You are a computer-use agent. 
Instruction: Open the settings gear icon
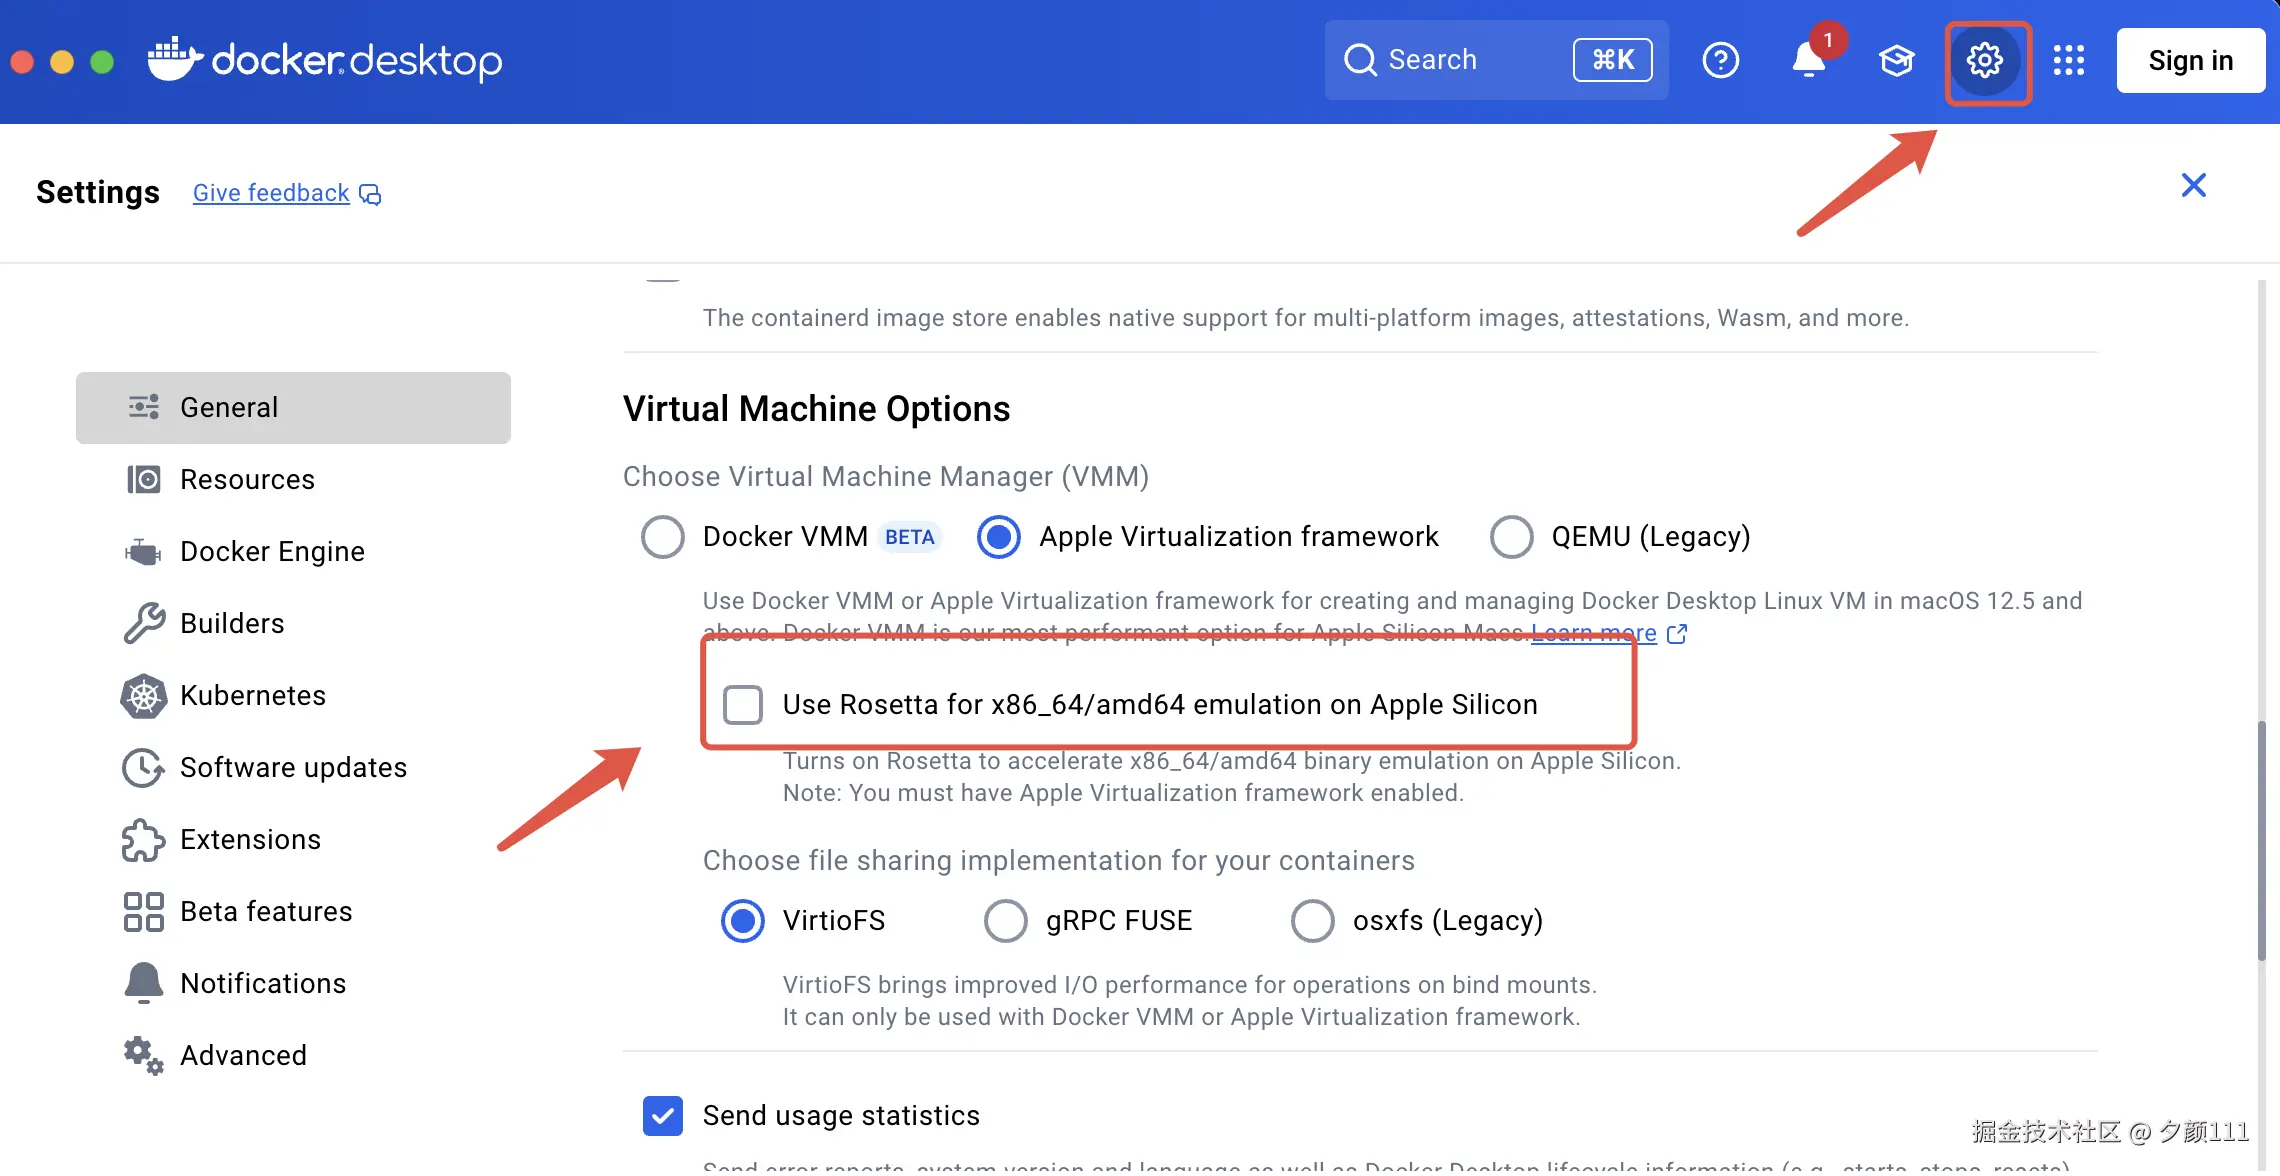point(1985,61)
